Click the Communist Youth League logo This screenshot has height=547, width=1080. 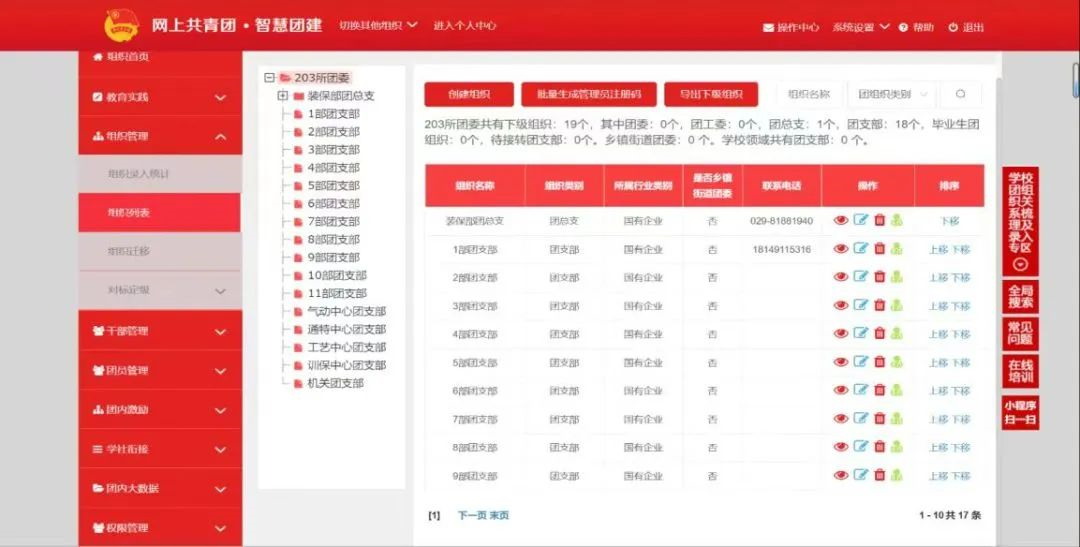click(121, 25)
